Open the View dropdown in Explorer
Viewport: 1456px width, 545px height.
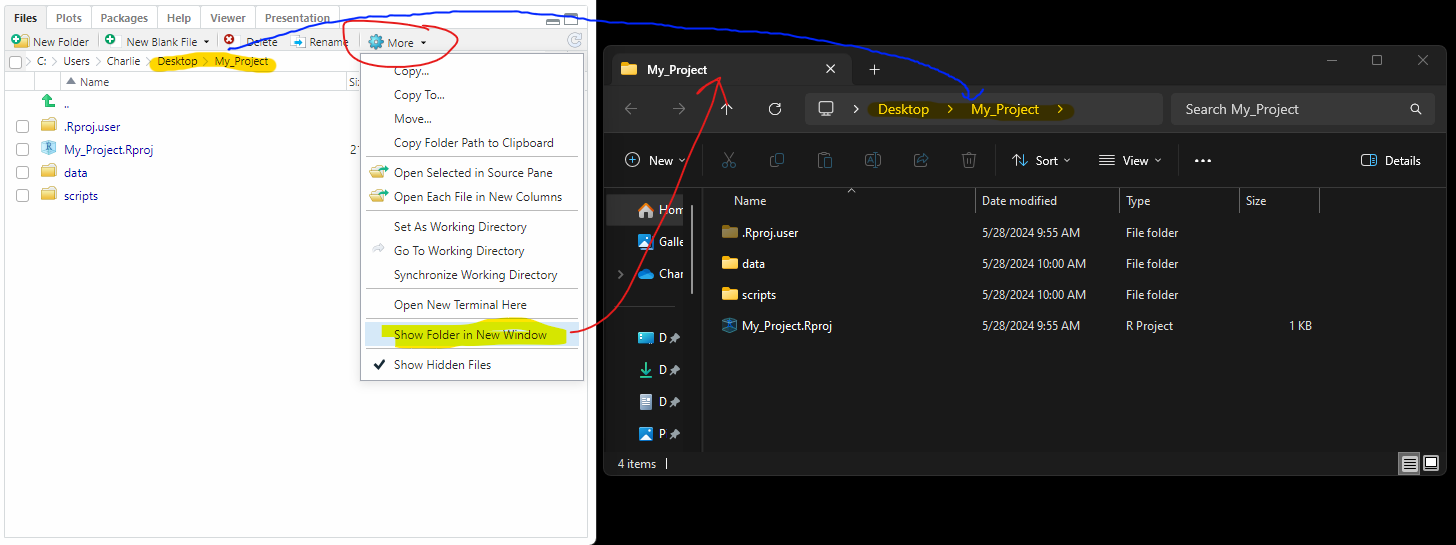pos(1130,160)
